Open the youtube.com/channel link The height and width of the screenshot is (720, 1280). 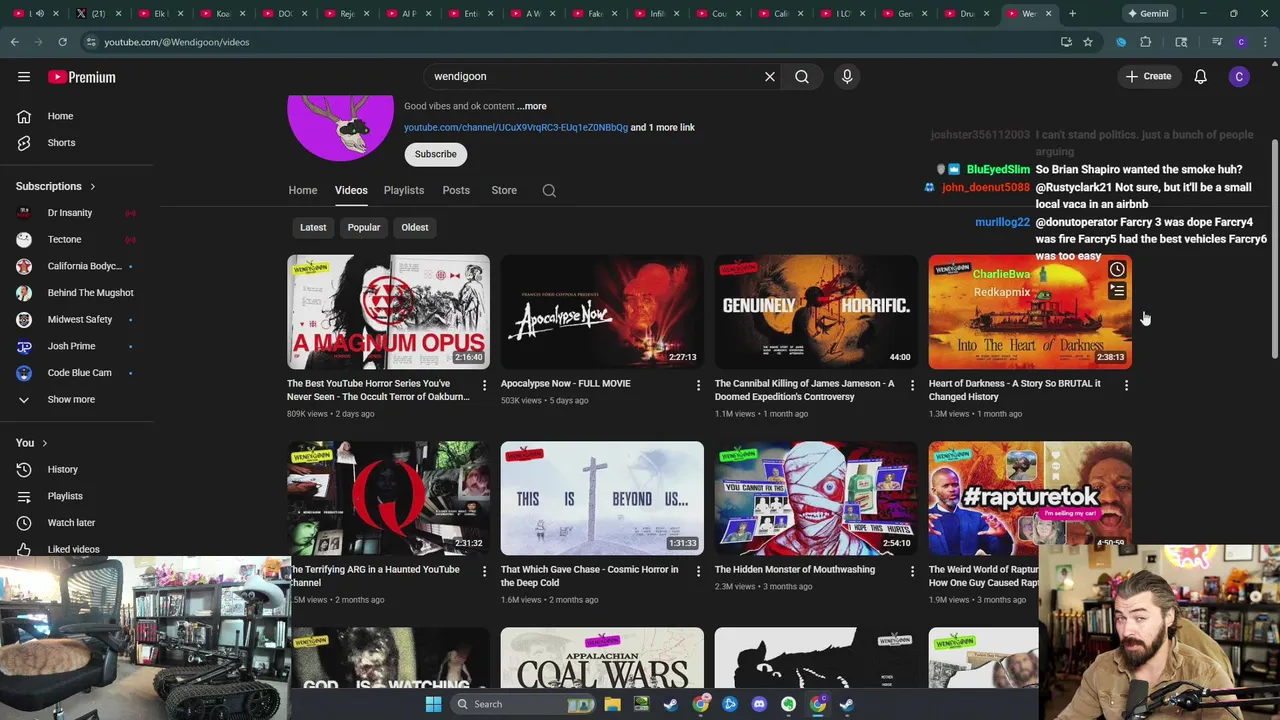pyautogui.click(x=516, y=127)
